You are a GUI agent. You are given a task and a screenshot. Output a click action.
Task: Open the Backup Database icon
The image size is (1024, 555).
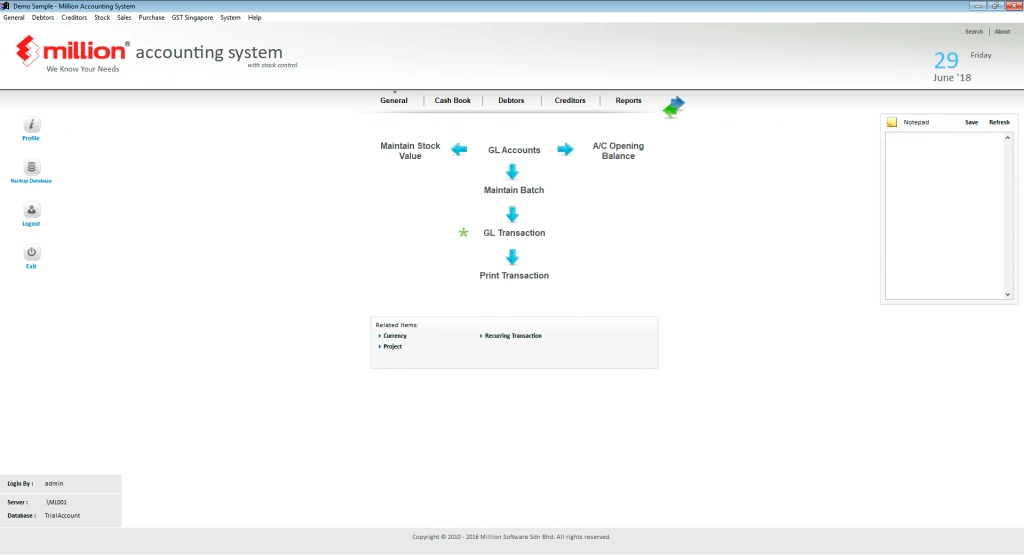point(31,168)
